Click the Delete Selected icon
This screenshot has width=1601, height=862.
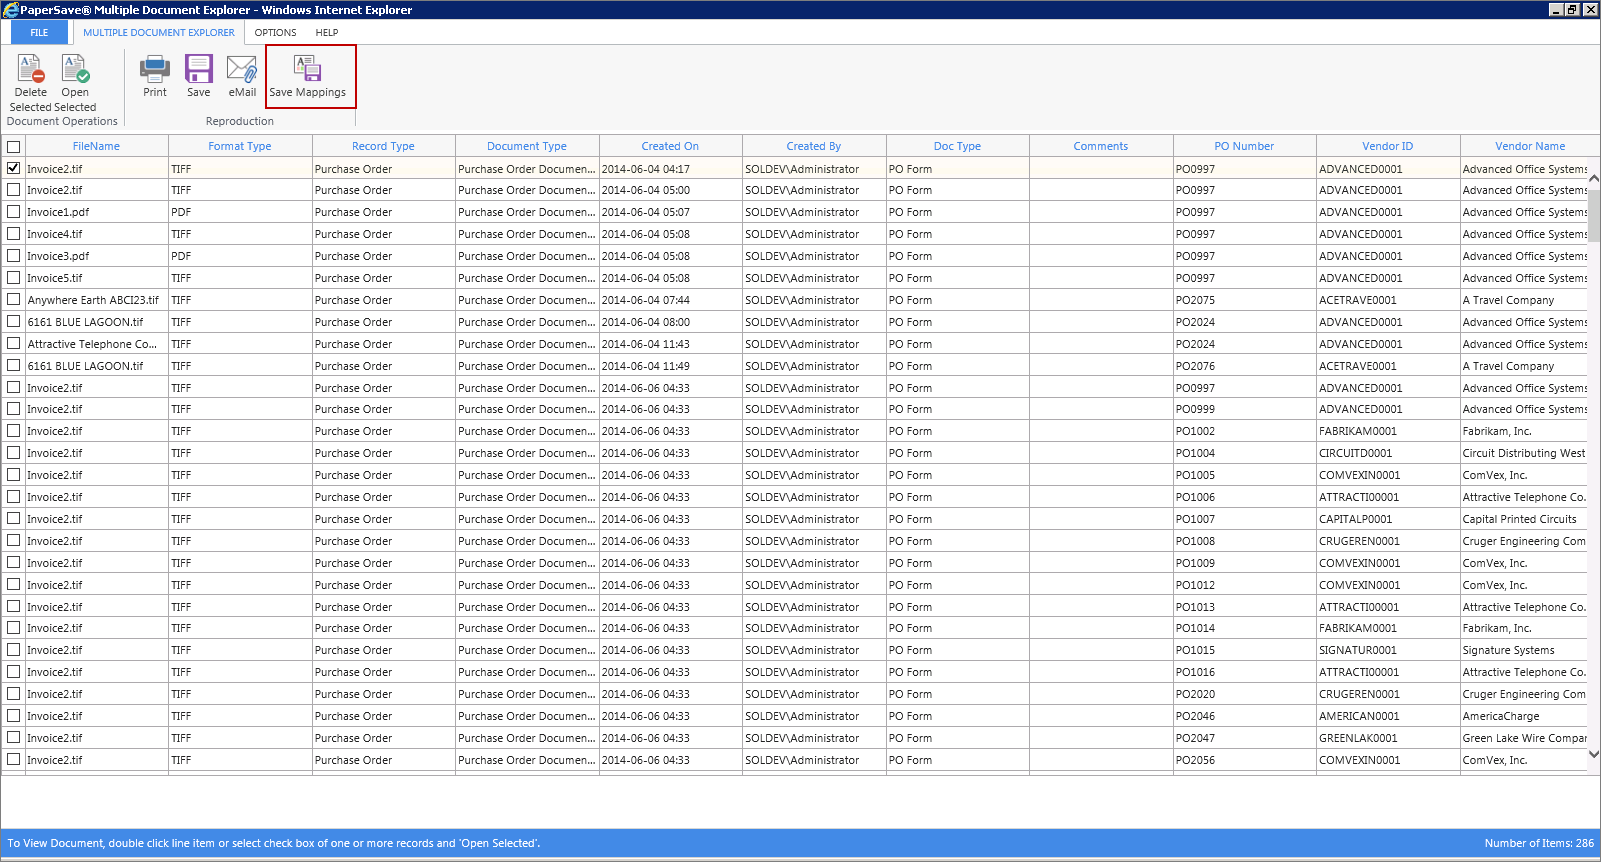pyautogui.click(x=30, y=70)
